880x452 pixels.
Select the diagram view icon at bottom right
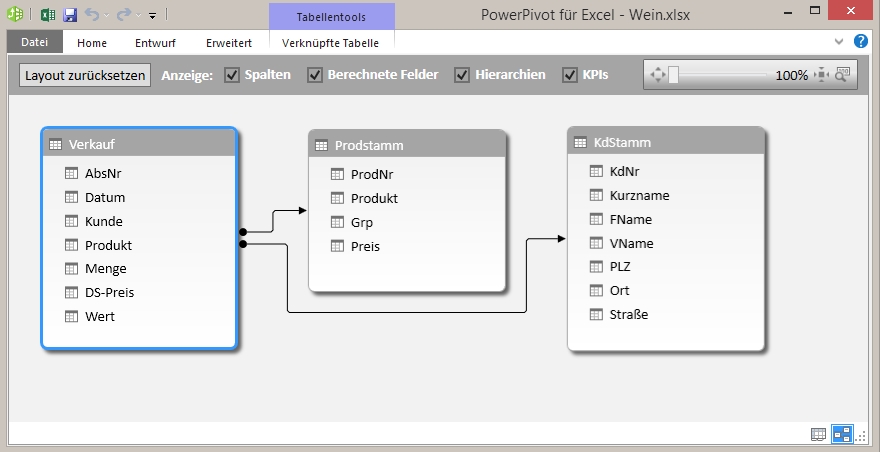pyautogui.click(x=842, y=434)
